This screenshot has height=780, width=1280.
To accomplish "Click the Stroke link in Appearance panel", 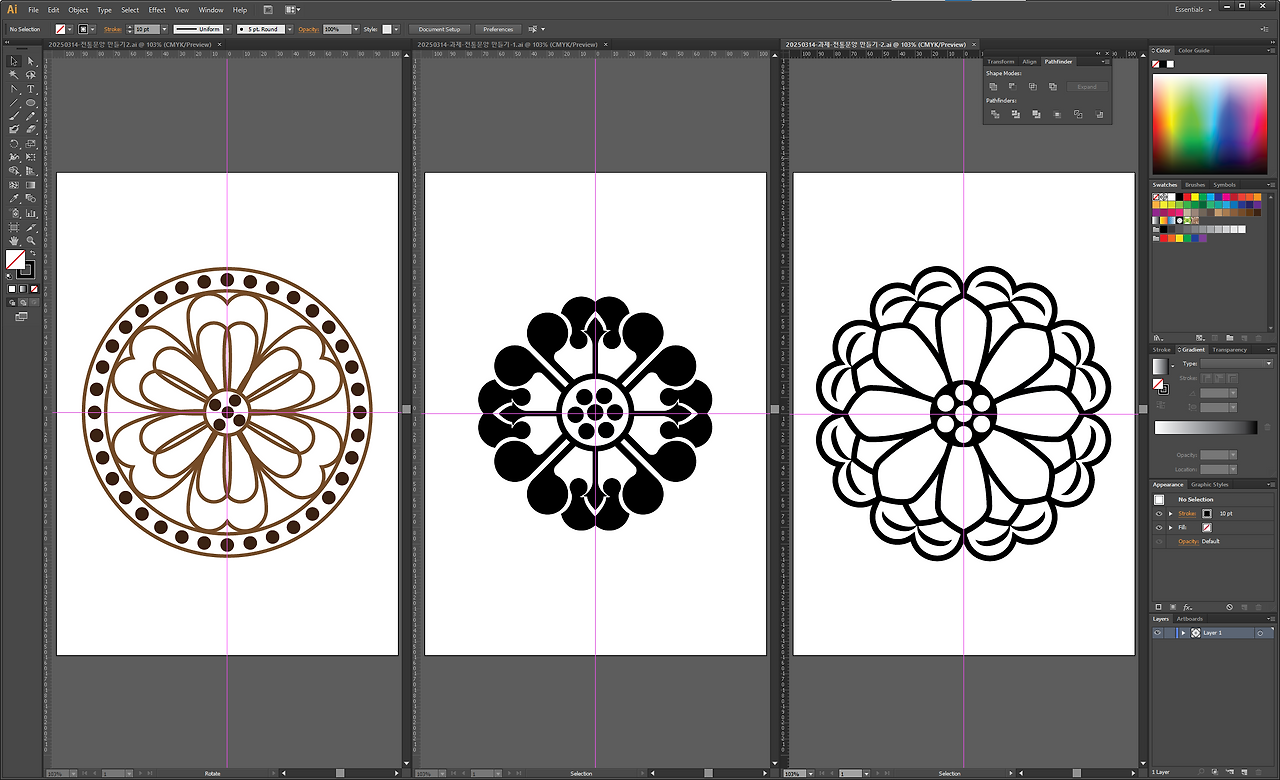I will pos(1187,513).
